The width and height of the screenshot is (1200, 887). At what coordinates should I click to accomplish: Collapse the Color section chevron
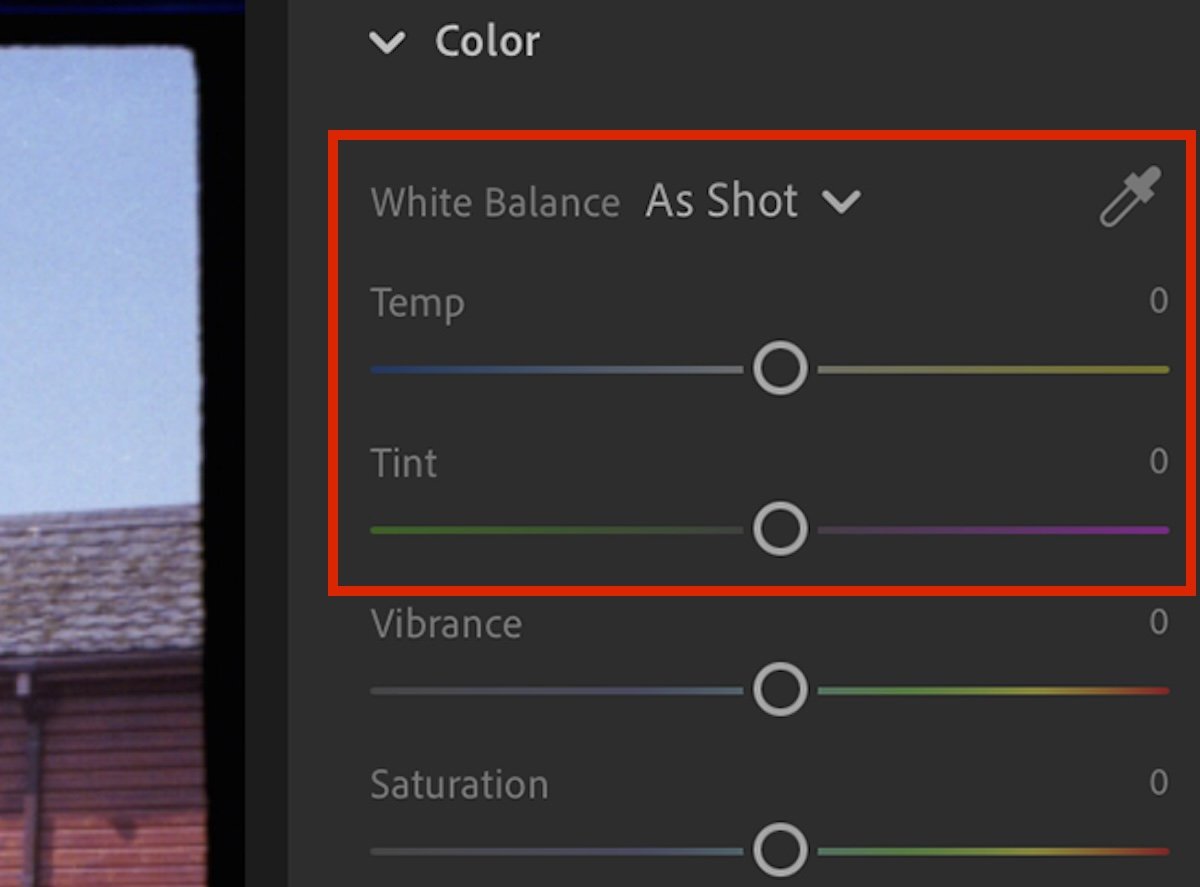(x=387, y=42)
